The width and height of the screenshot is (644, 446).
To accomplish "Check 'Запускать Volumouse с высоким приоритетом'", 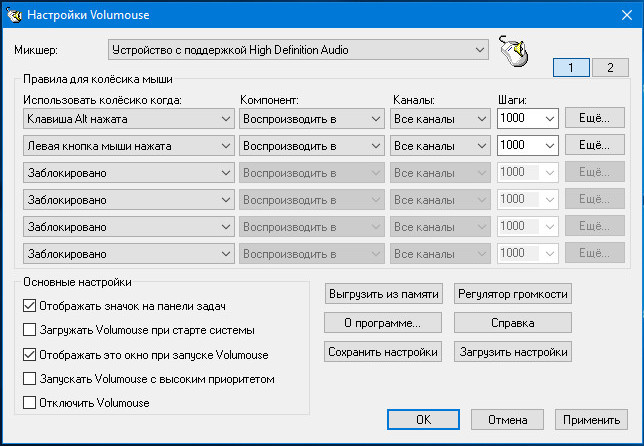I will [29, 379].
